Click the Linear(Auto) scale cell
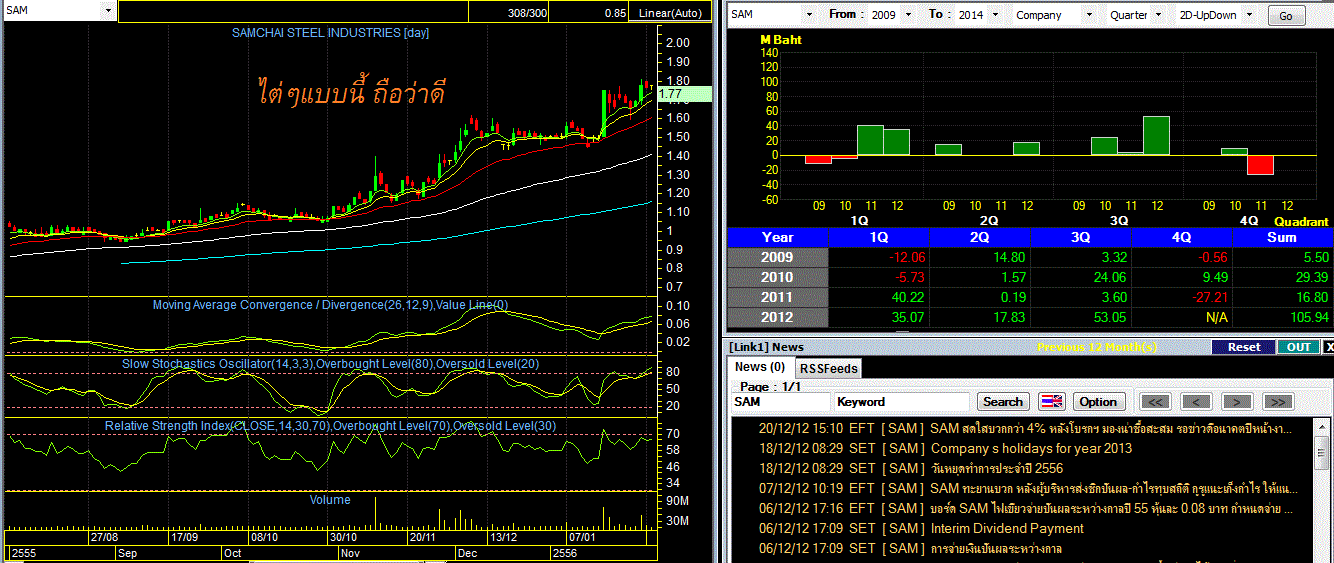1334x563 pixels. coord(672,13)
